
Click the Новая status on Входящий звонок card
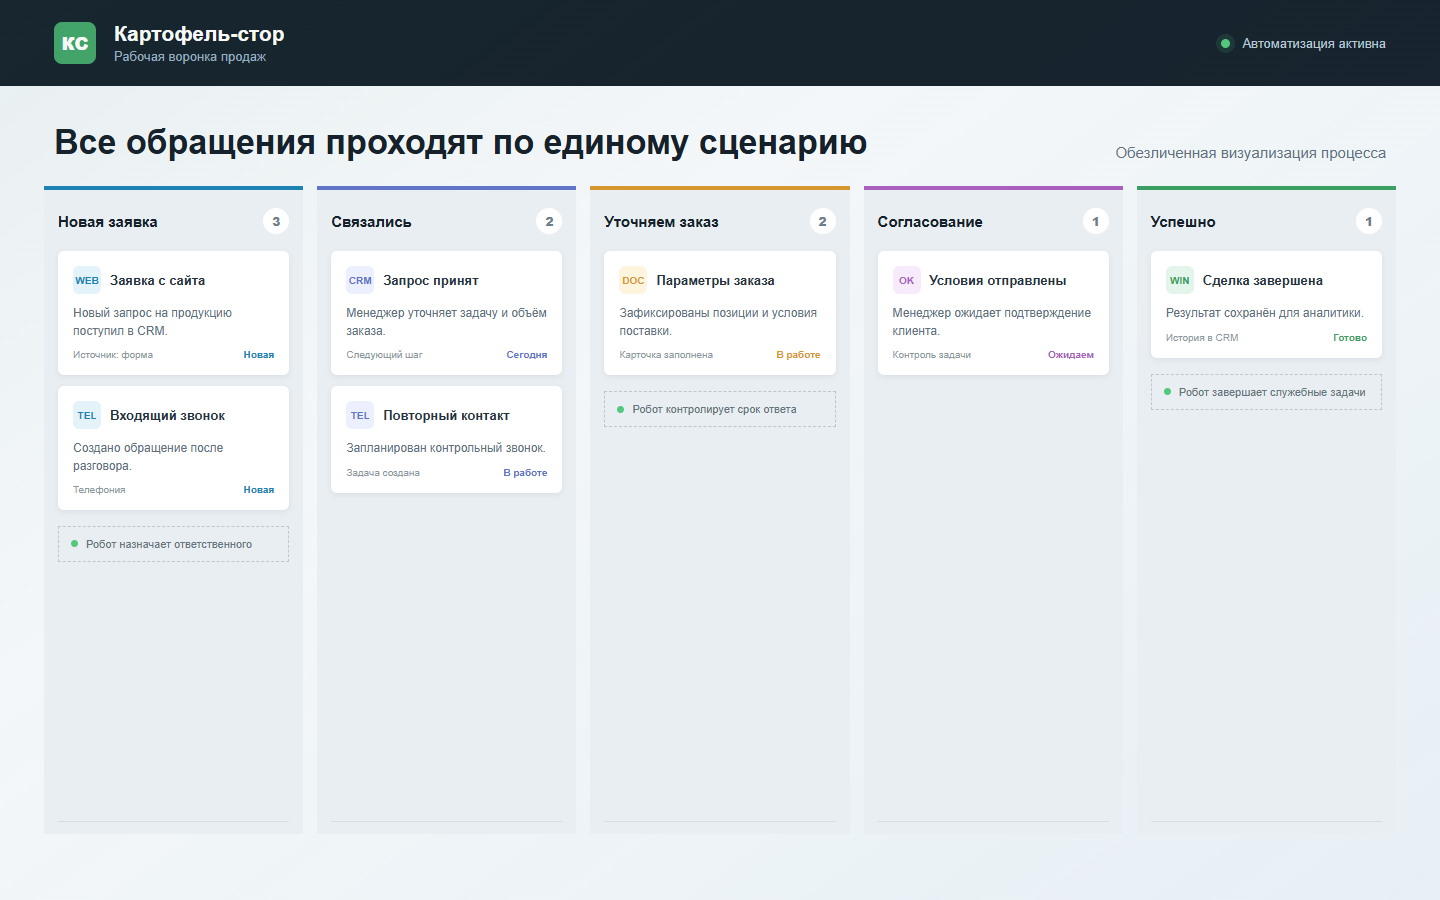(259, 490)
